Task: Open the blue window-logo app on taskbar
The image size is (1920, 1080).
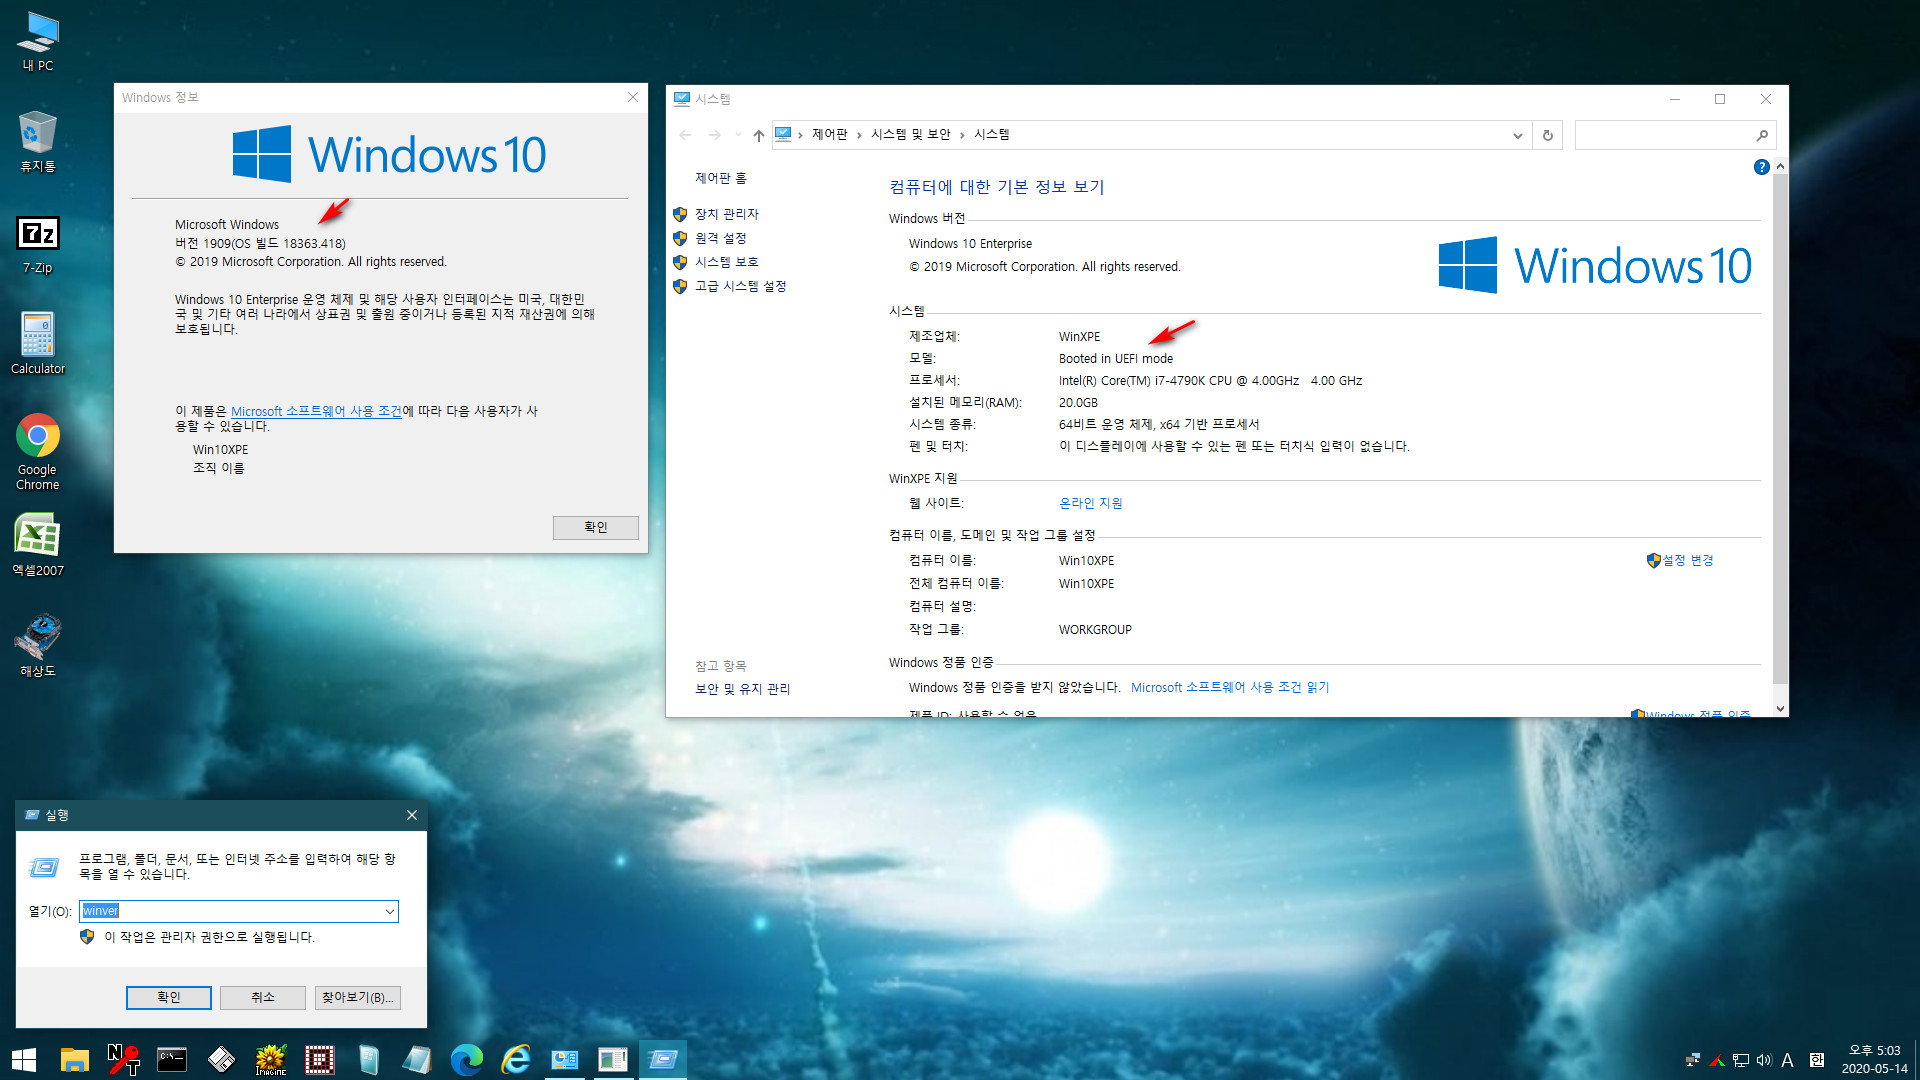Action: click(x=368, y=1059)
